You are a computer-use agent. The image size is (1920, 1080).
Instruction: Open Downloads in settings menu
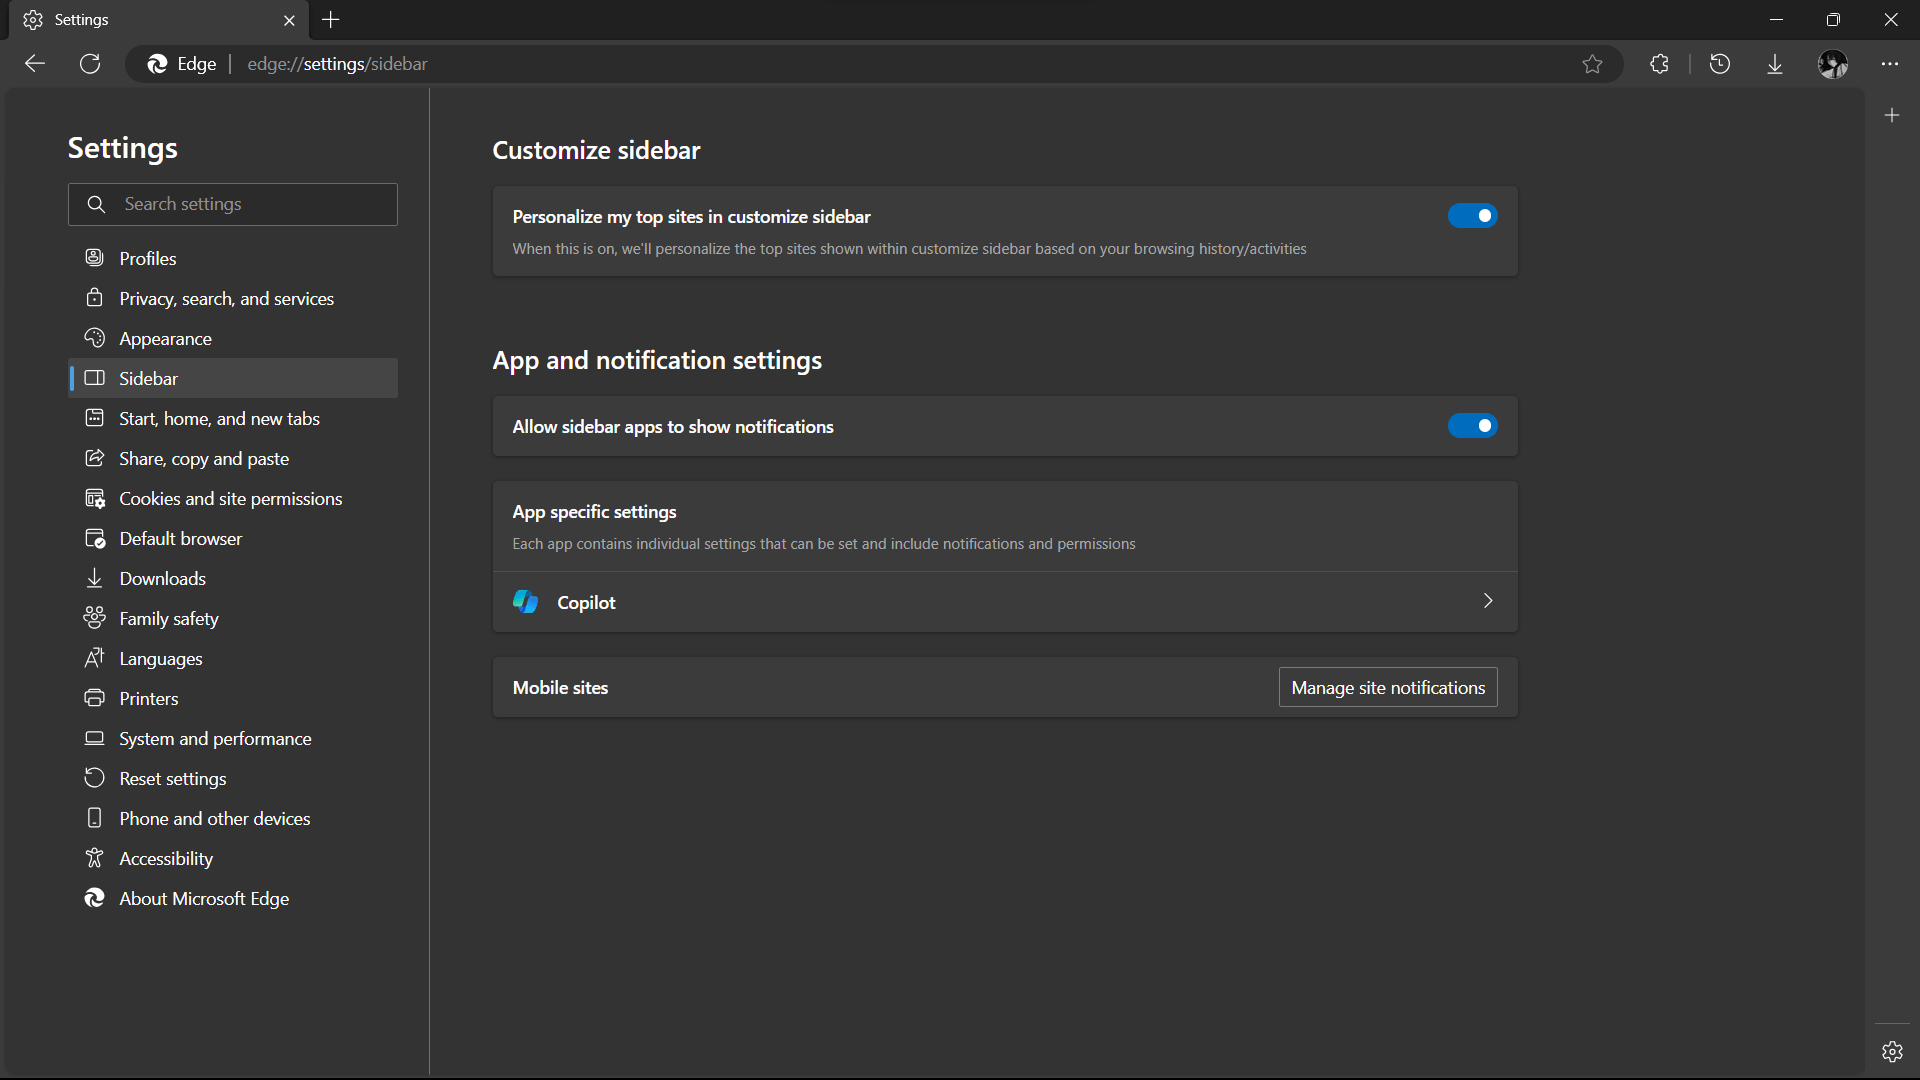(x=233, y=578)
